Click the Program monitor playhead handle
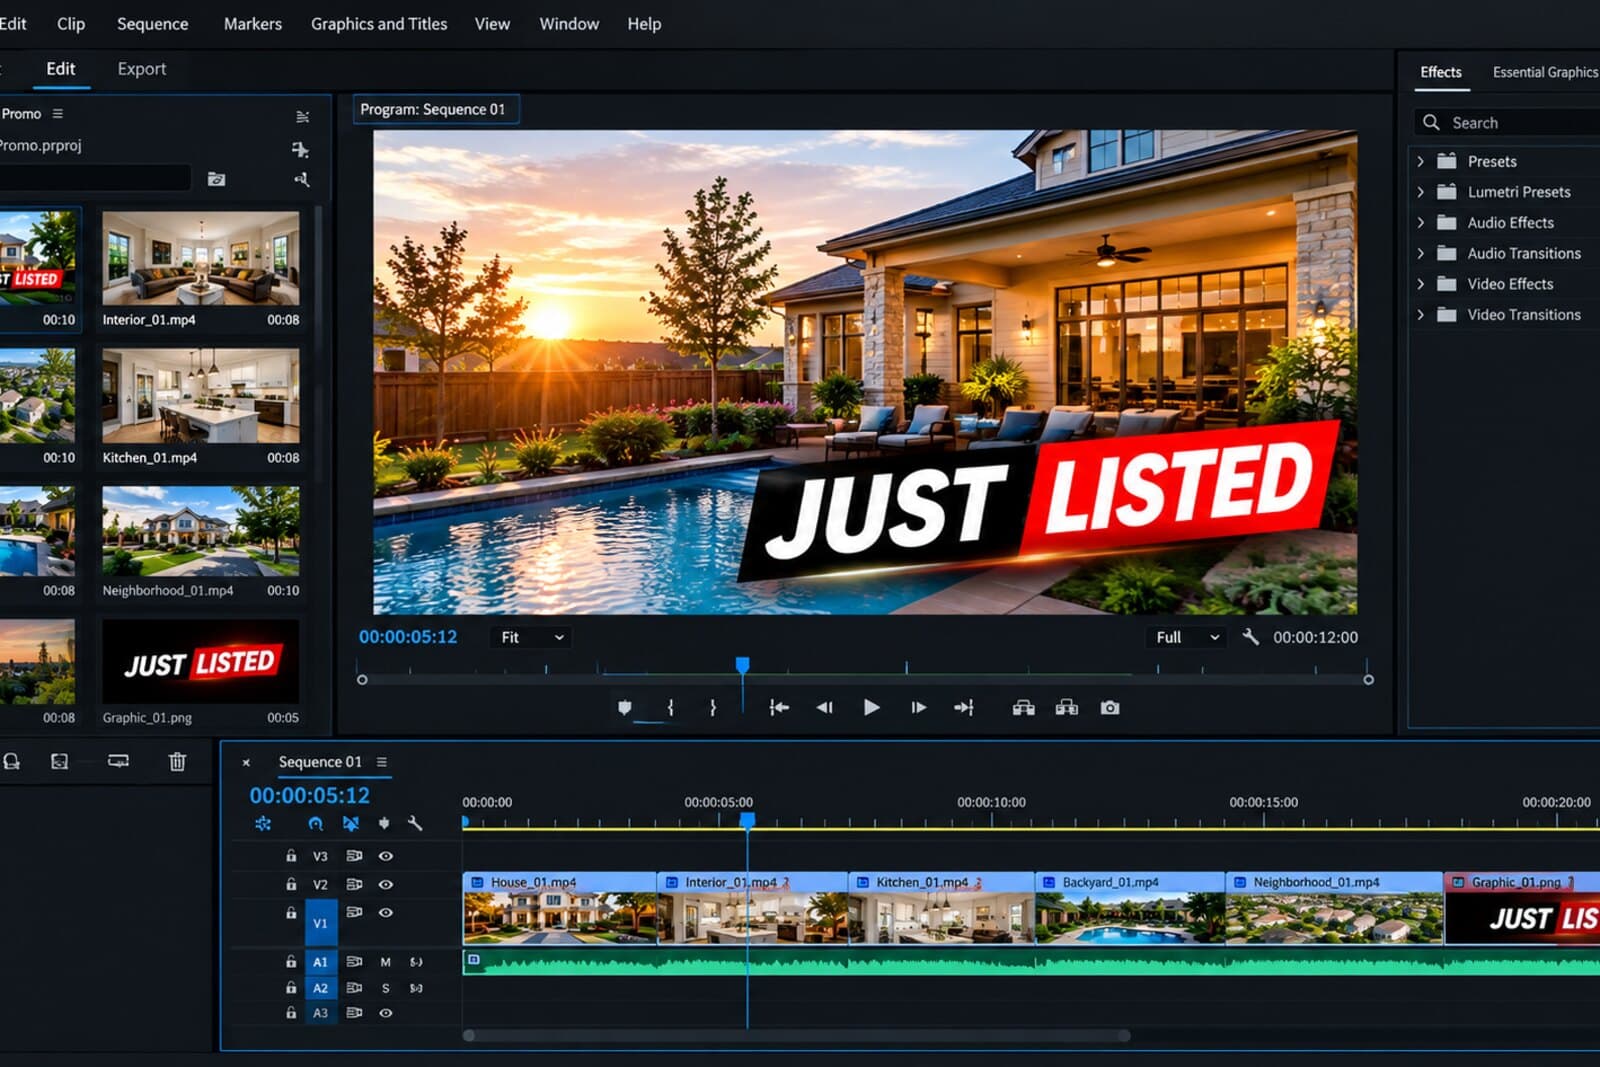Viewport: 1600px width, 1067px height. pyautogui.click(x=742, y=665)
